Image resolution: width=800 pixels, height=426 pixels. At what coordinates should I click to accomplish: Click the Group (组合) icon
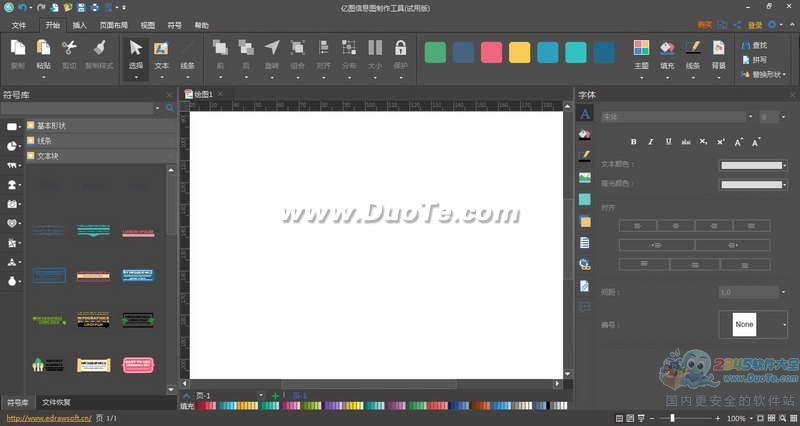pyautogui.click(x=297, y=48)
